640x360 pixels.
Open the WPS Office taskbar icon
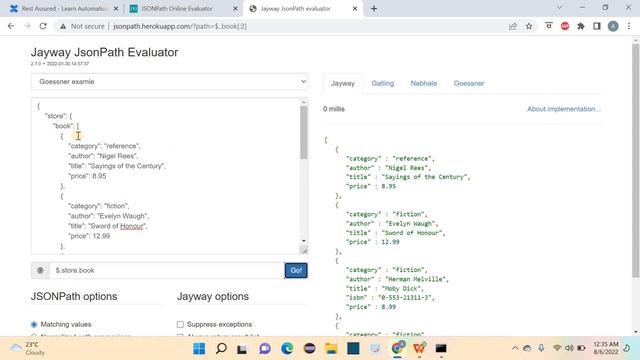coord(419,349)
